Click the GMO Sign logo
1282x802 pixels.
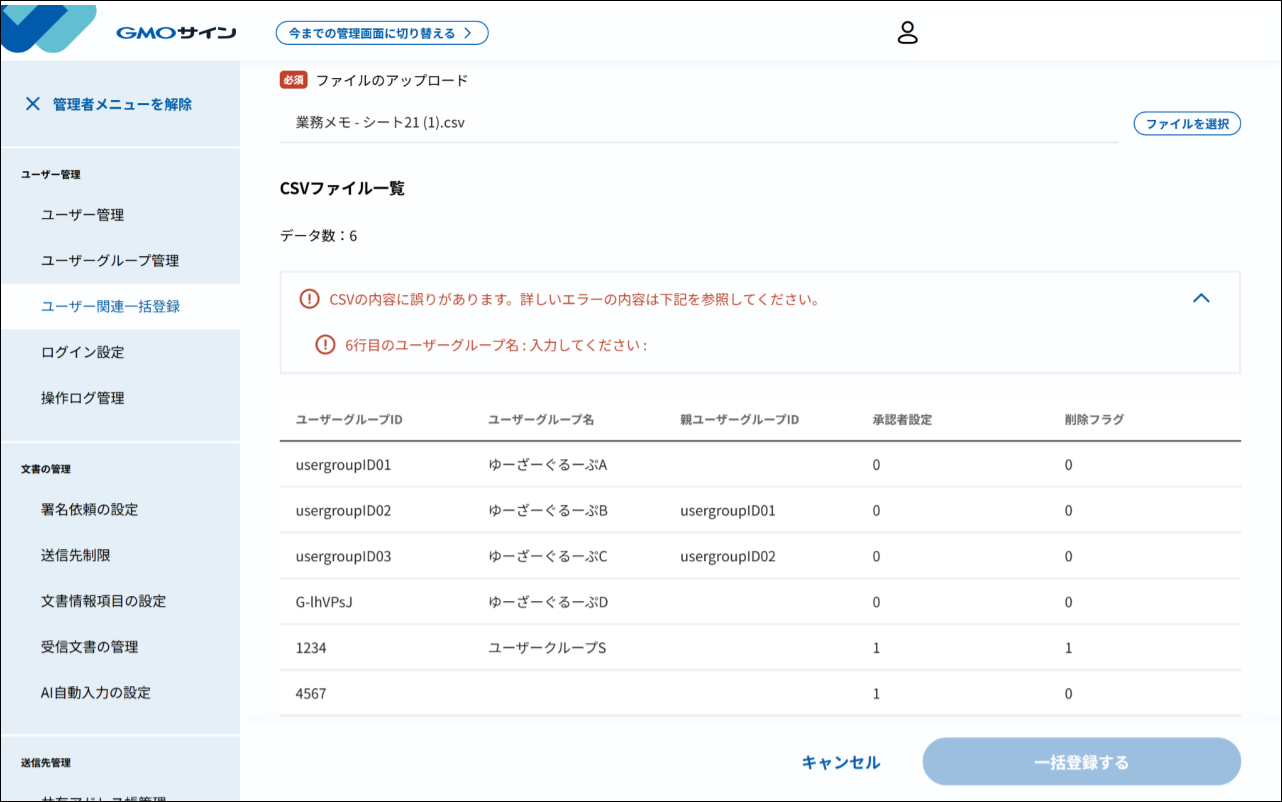[x=176, y=33]
